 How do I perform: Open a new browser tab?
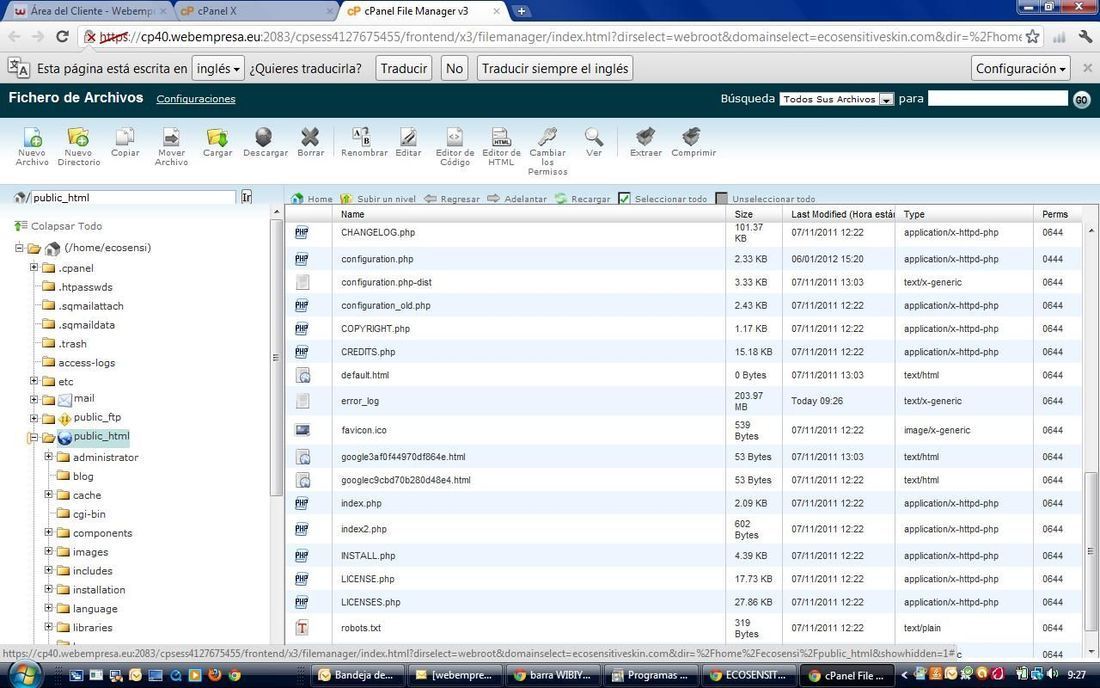(521, 11)
